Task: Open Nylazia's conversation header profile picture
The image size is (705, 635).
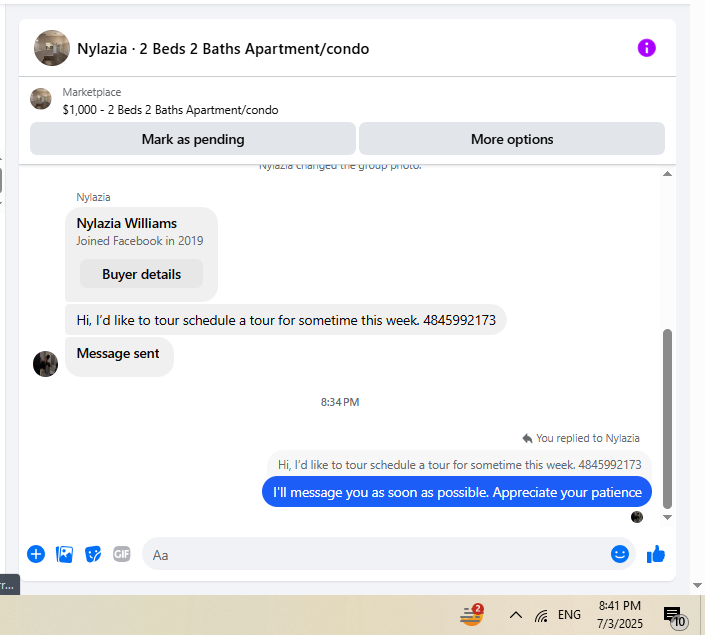Action: [52, 48]
